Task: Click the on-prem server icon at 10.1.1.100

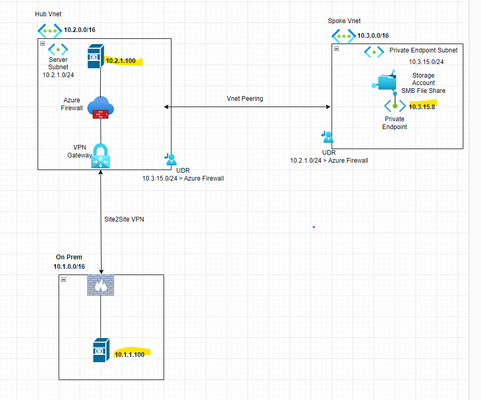Action: pos(101,350)
